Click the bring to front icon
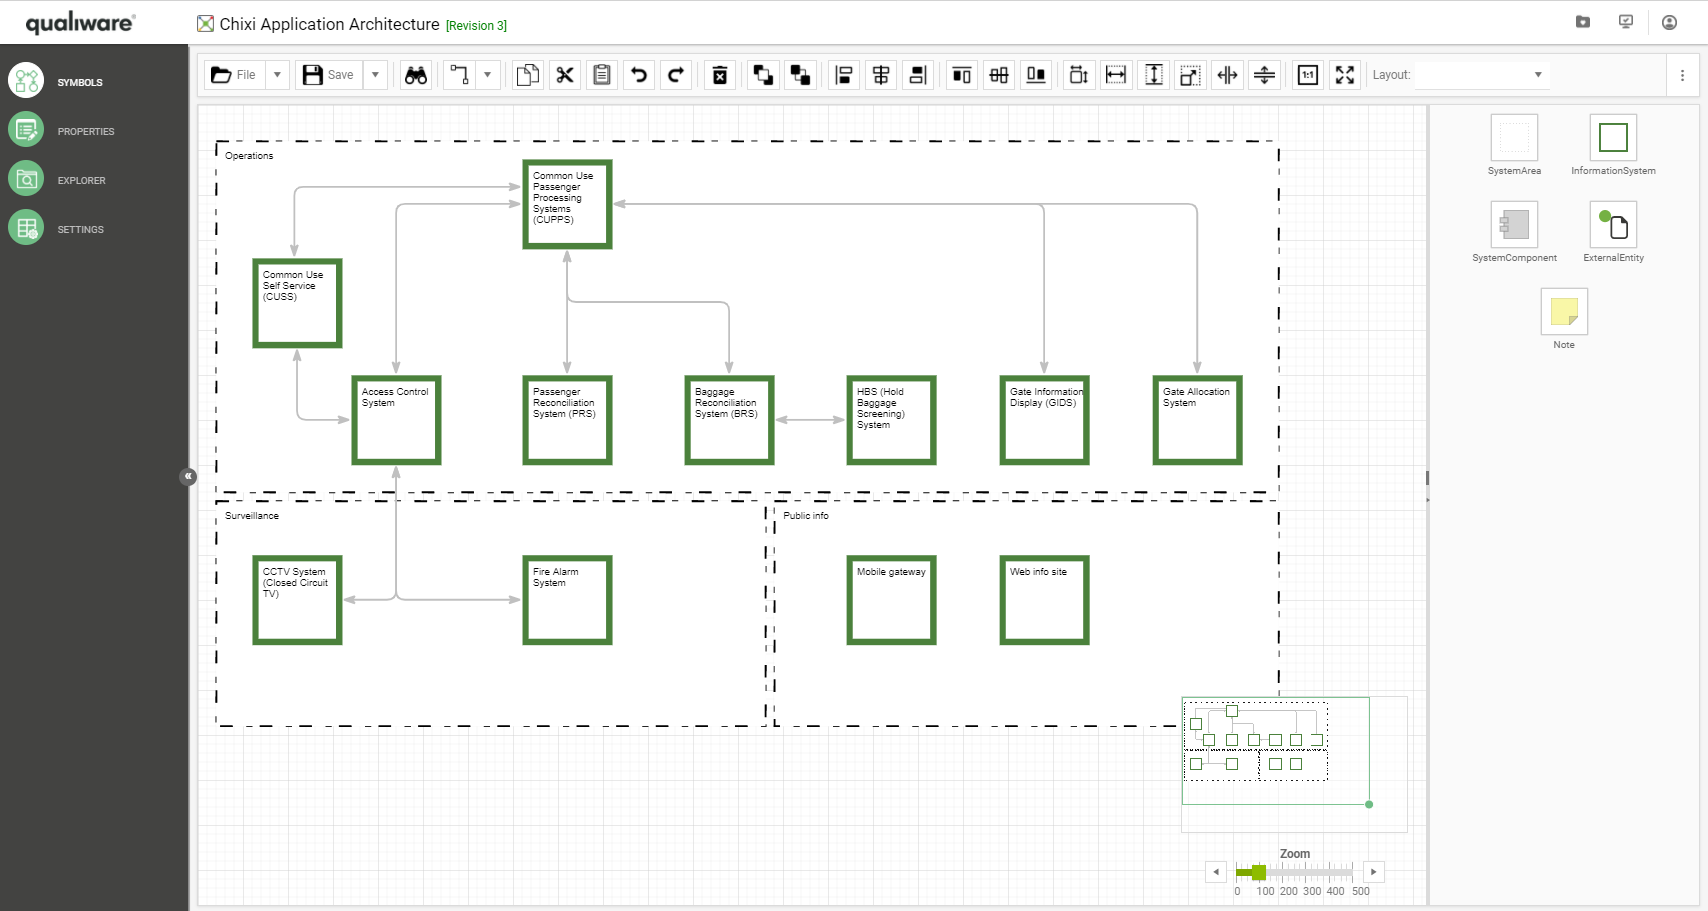 [x=763, y=75]
